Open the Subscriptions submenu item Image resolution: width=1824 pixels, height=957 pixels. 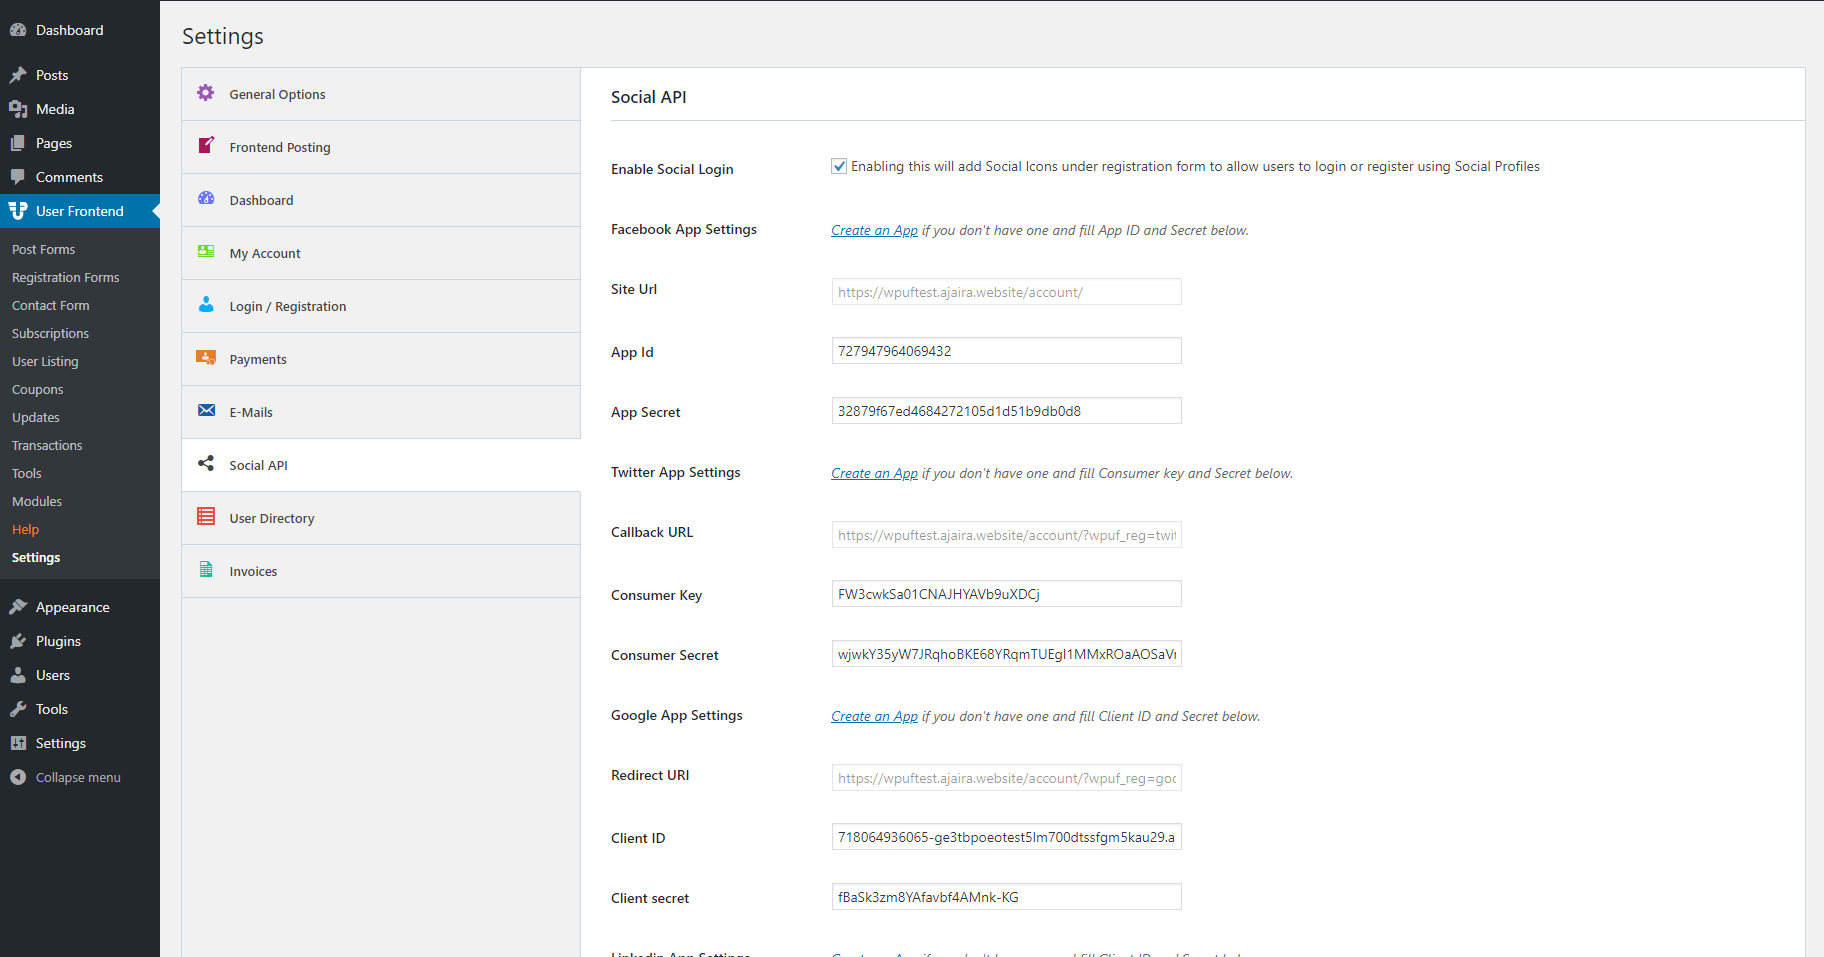(x=51, y=333)
